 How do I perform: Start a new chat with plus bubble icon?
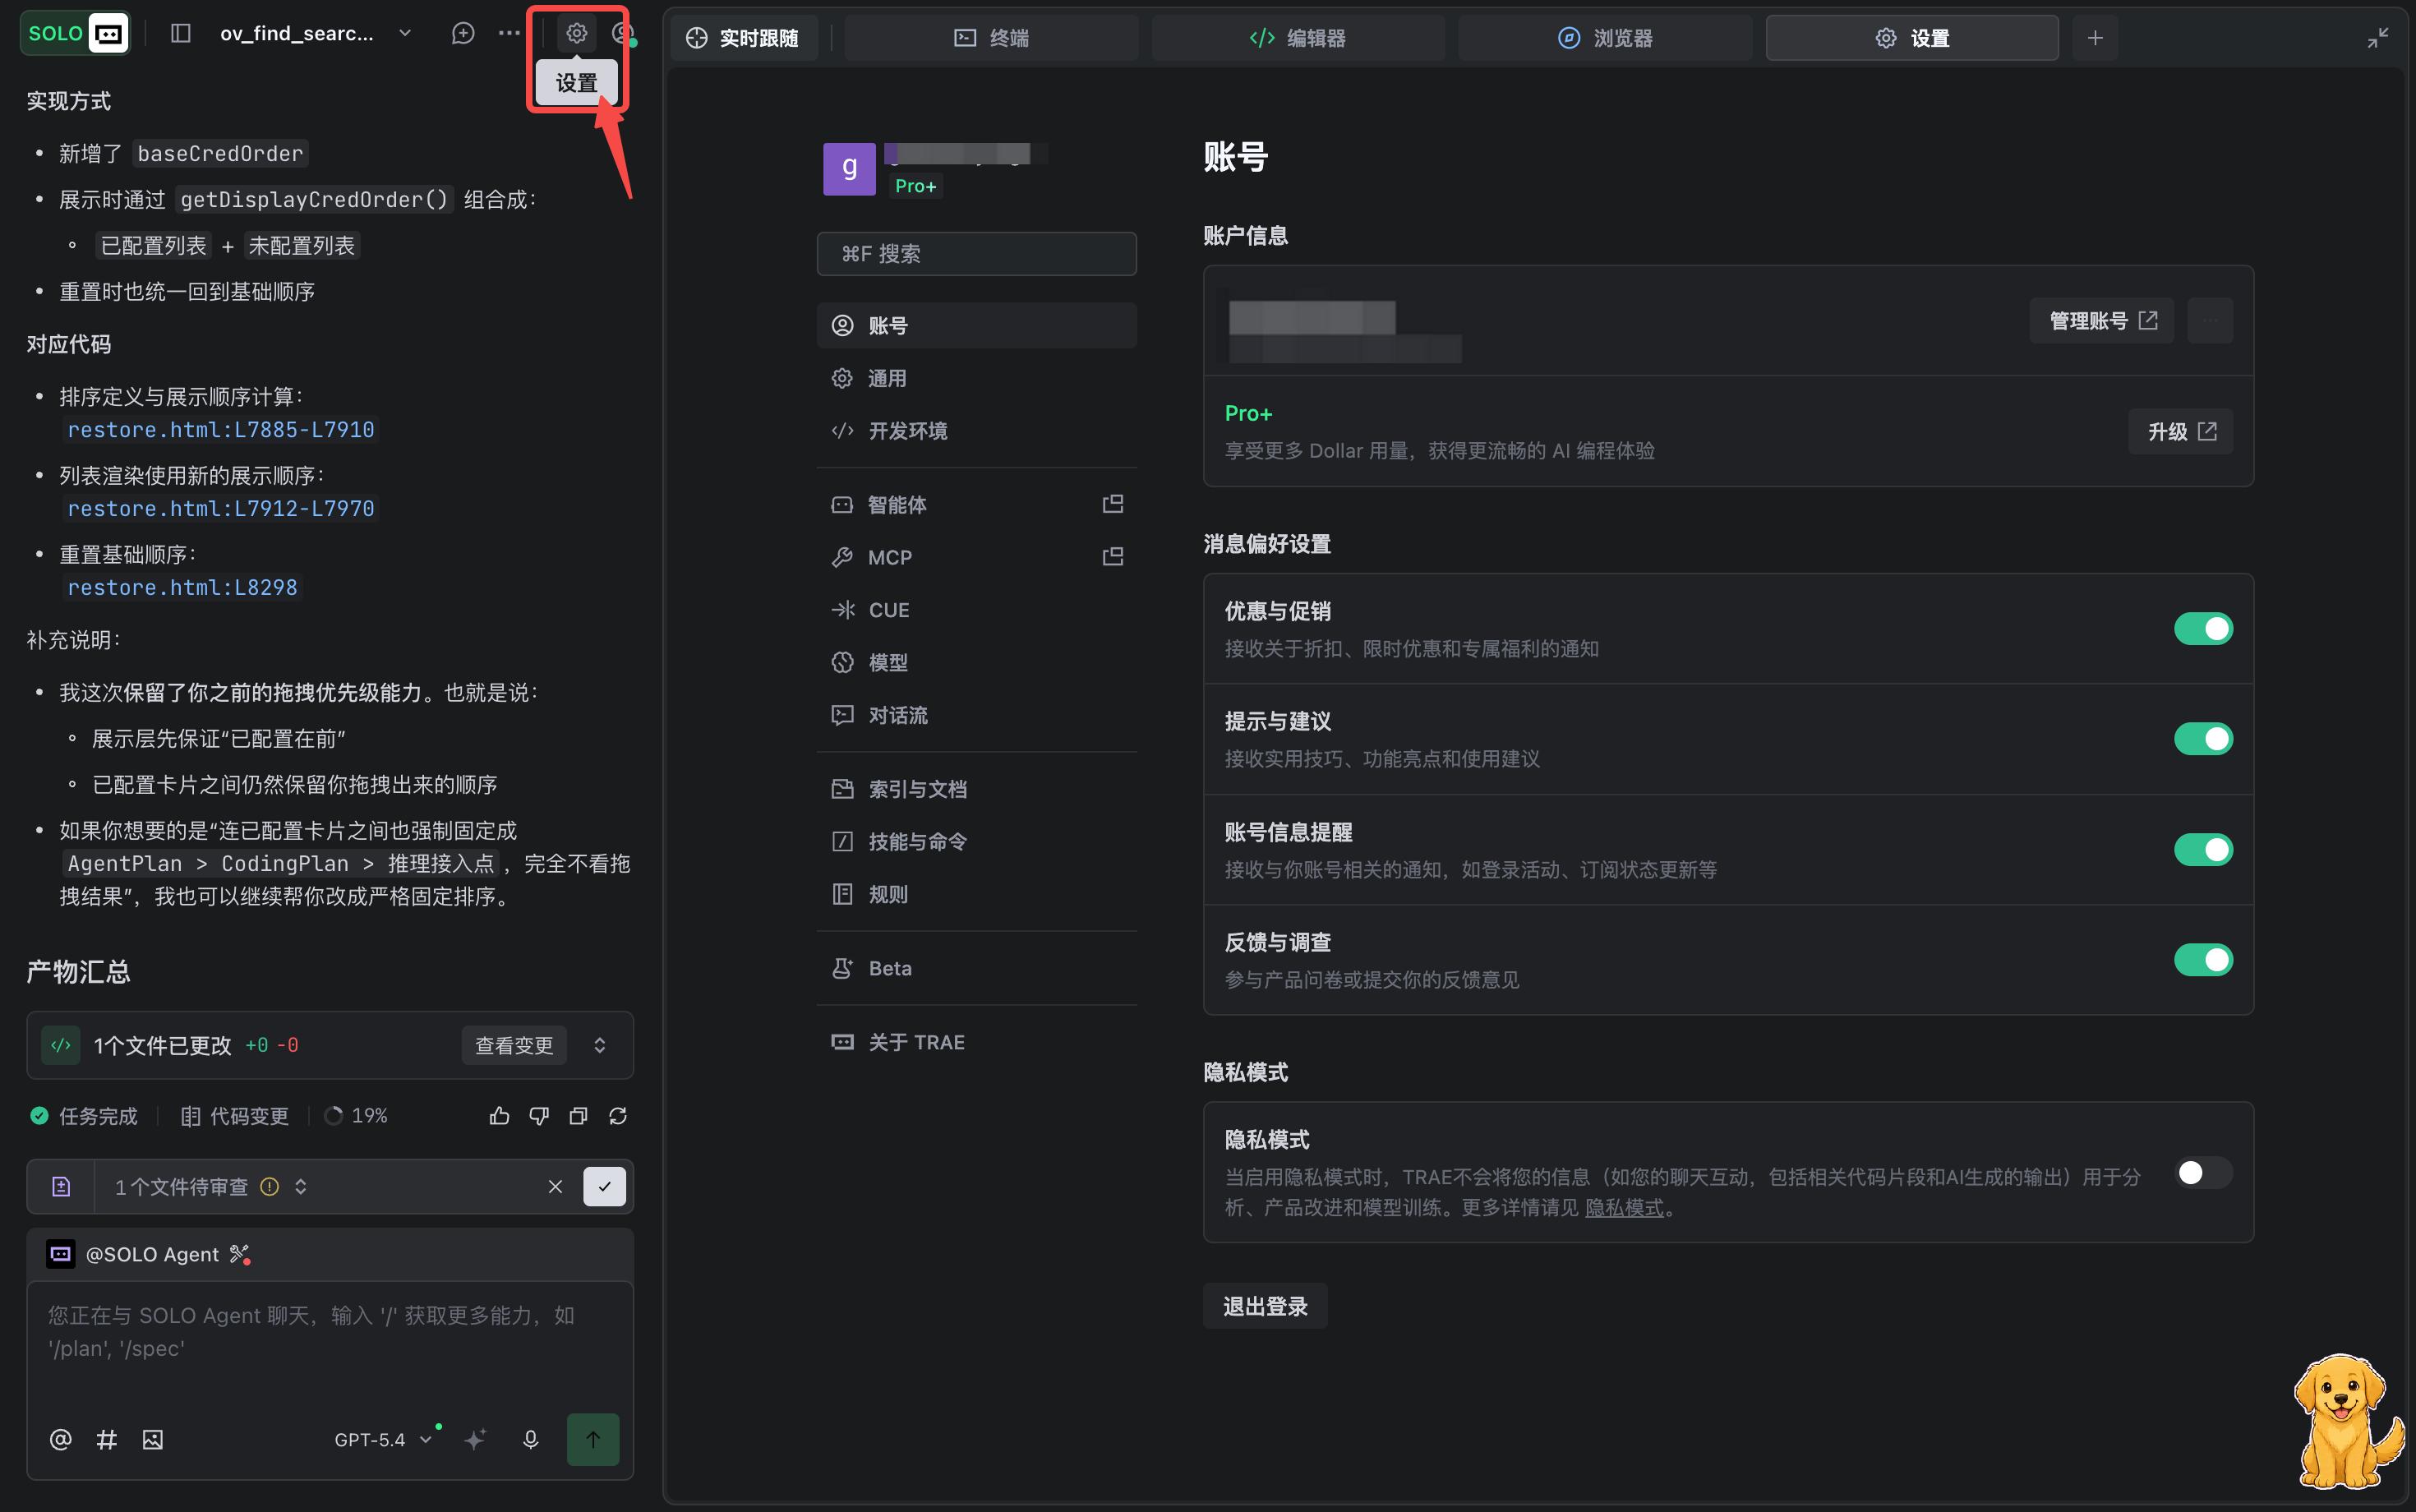[x=462, y=34]
